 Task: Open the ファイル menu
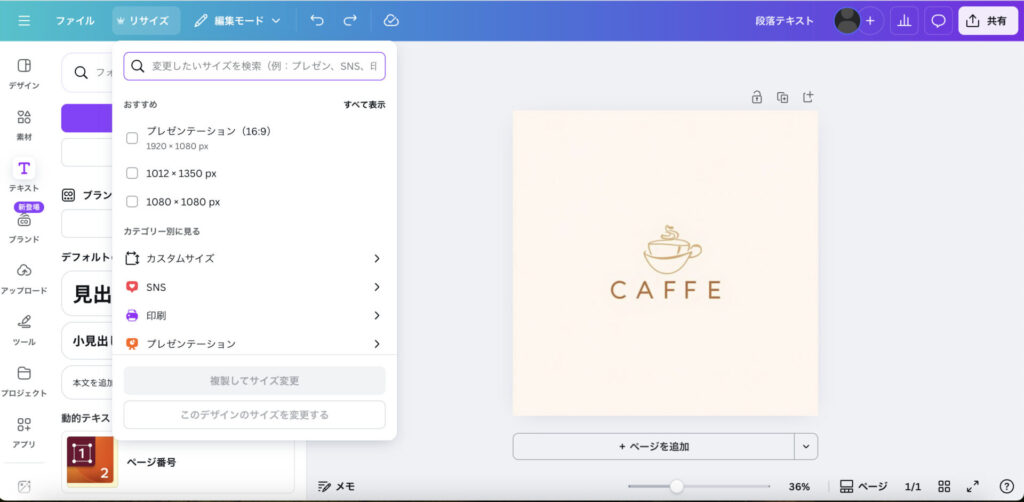tap(75, 20)
